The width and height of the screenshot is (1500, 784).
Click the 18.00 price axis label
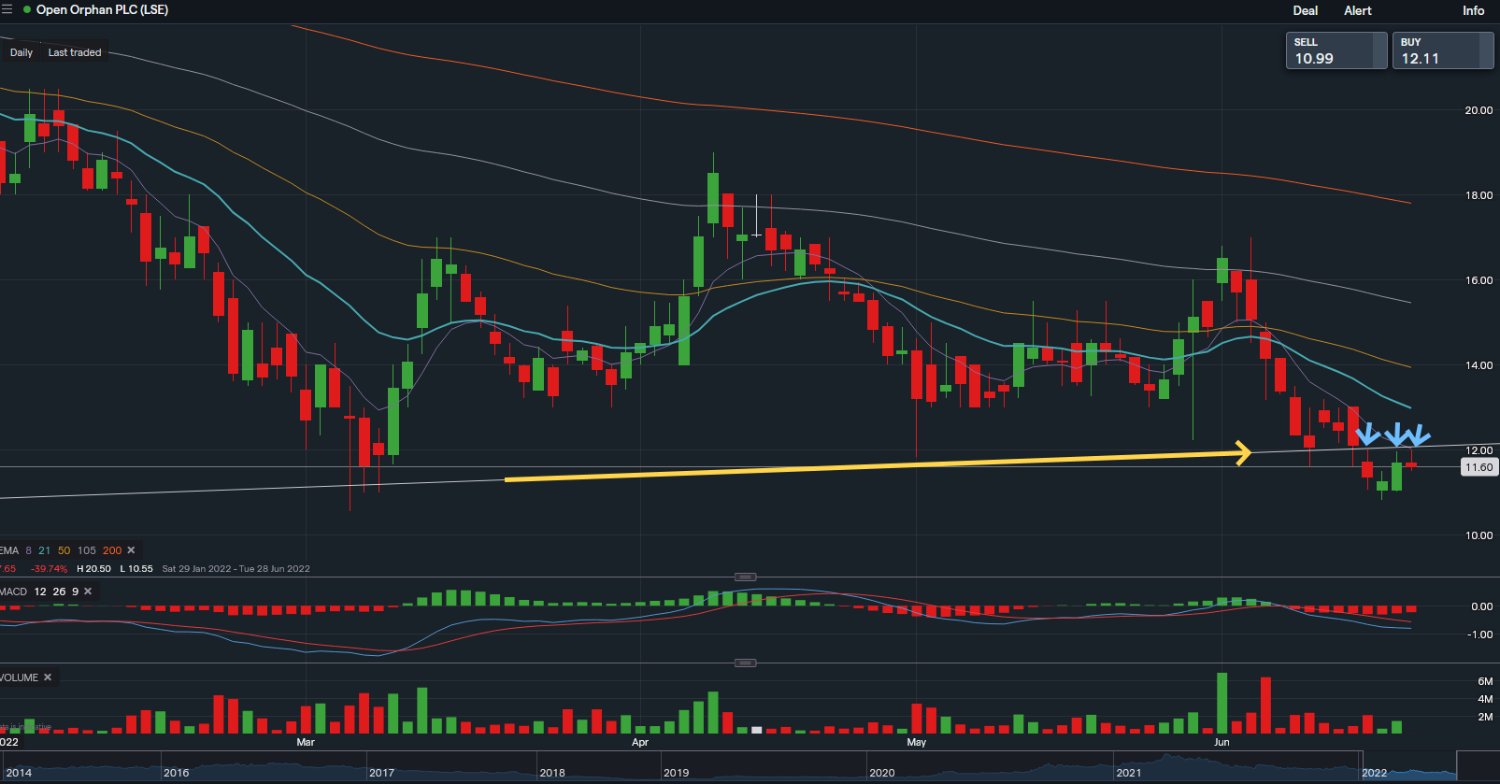1478,195
